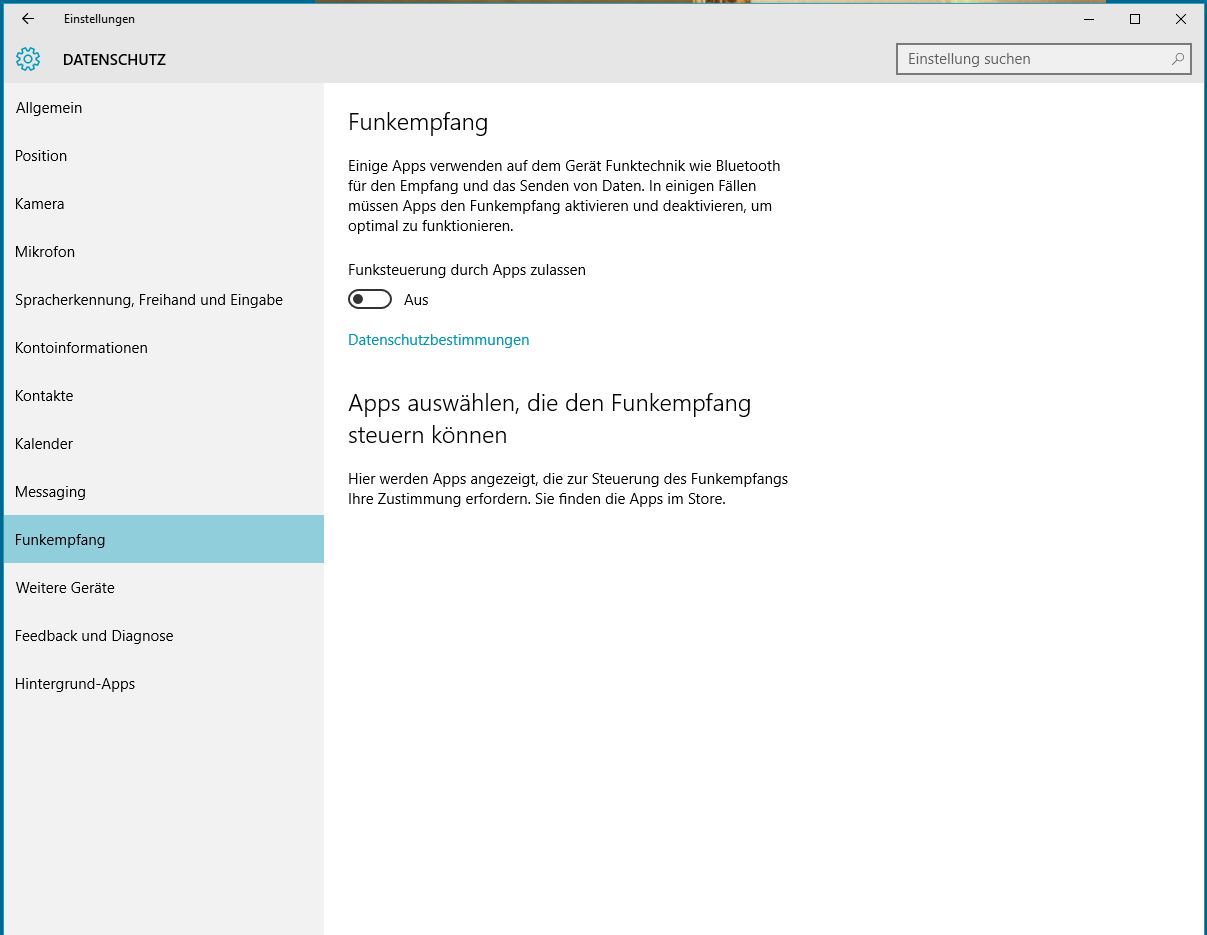Select Mikrofon in the sidebar
Viewport: 1207px width, 935px height.
coord(164,252)
